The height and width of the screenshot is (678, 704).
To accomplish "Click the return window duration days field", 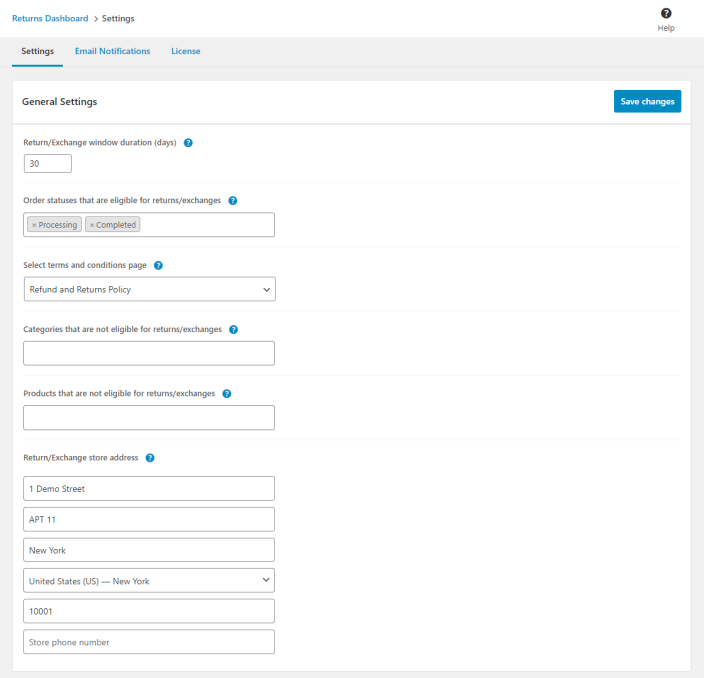I will [x=47, y=163].
